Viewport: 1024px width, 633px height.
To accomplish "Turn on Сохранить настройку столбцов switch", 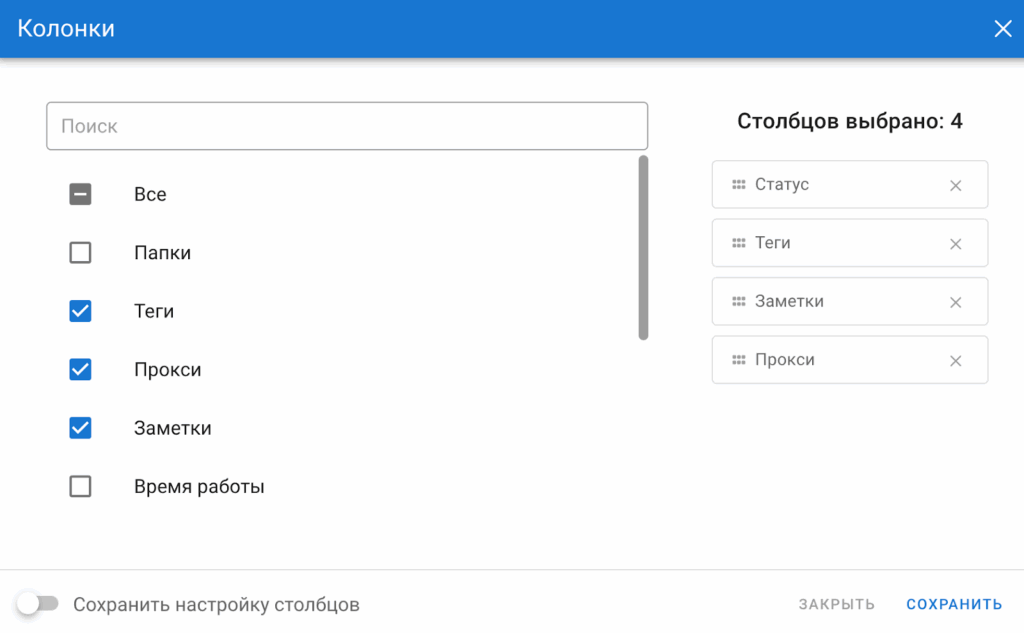I will click(x=38, y=604).
